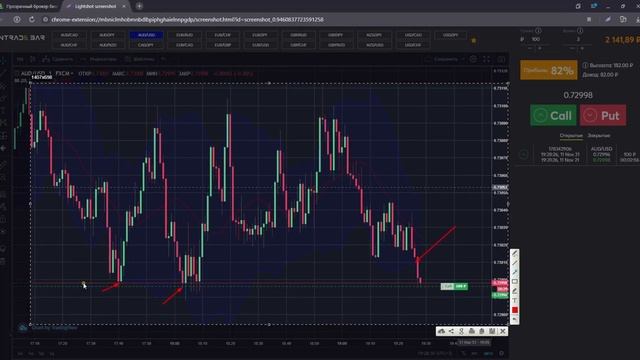Click the green Call button

coord(553,116)
